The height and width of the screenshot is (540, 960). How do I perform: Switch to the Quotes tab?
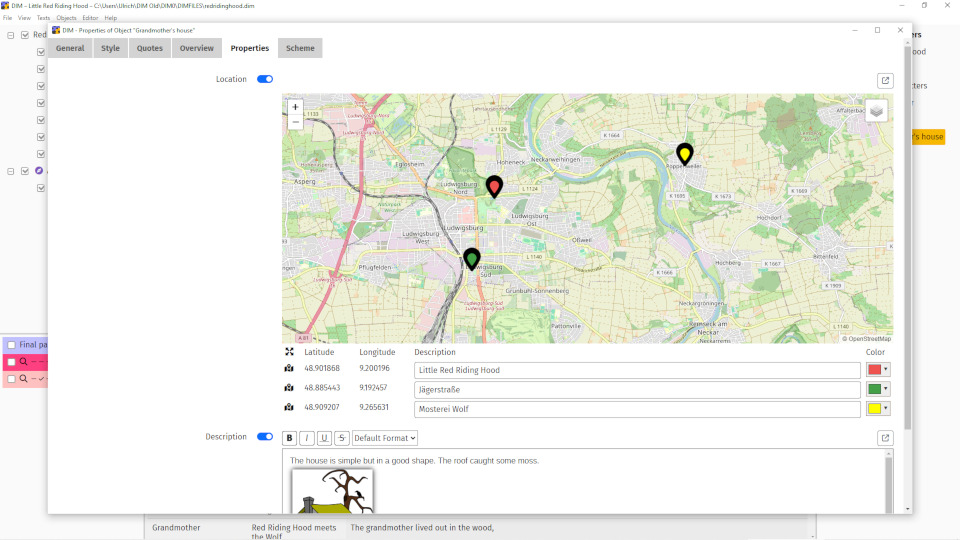pos(149,48)
